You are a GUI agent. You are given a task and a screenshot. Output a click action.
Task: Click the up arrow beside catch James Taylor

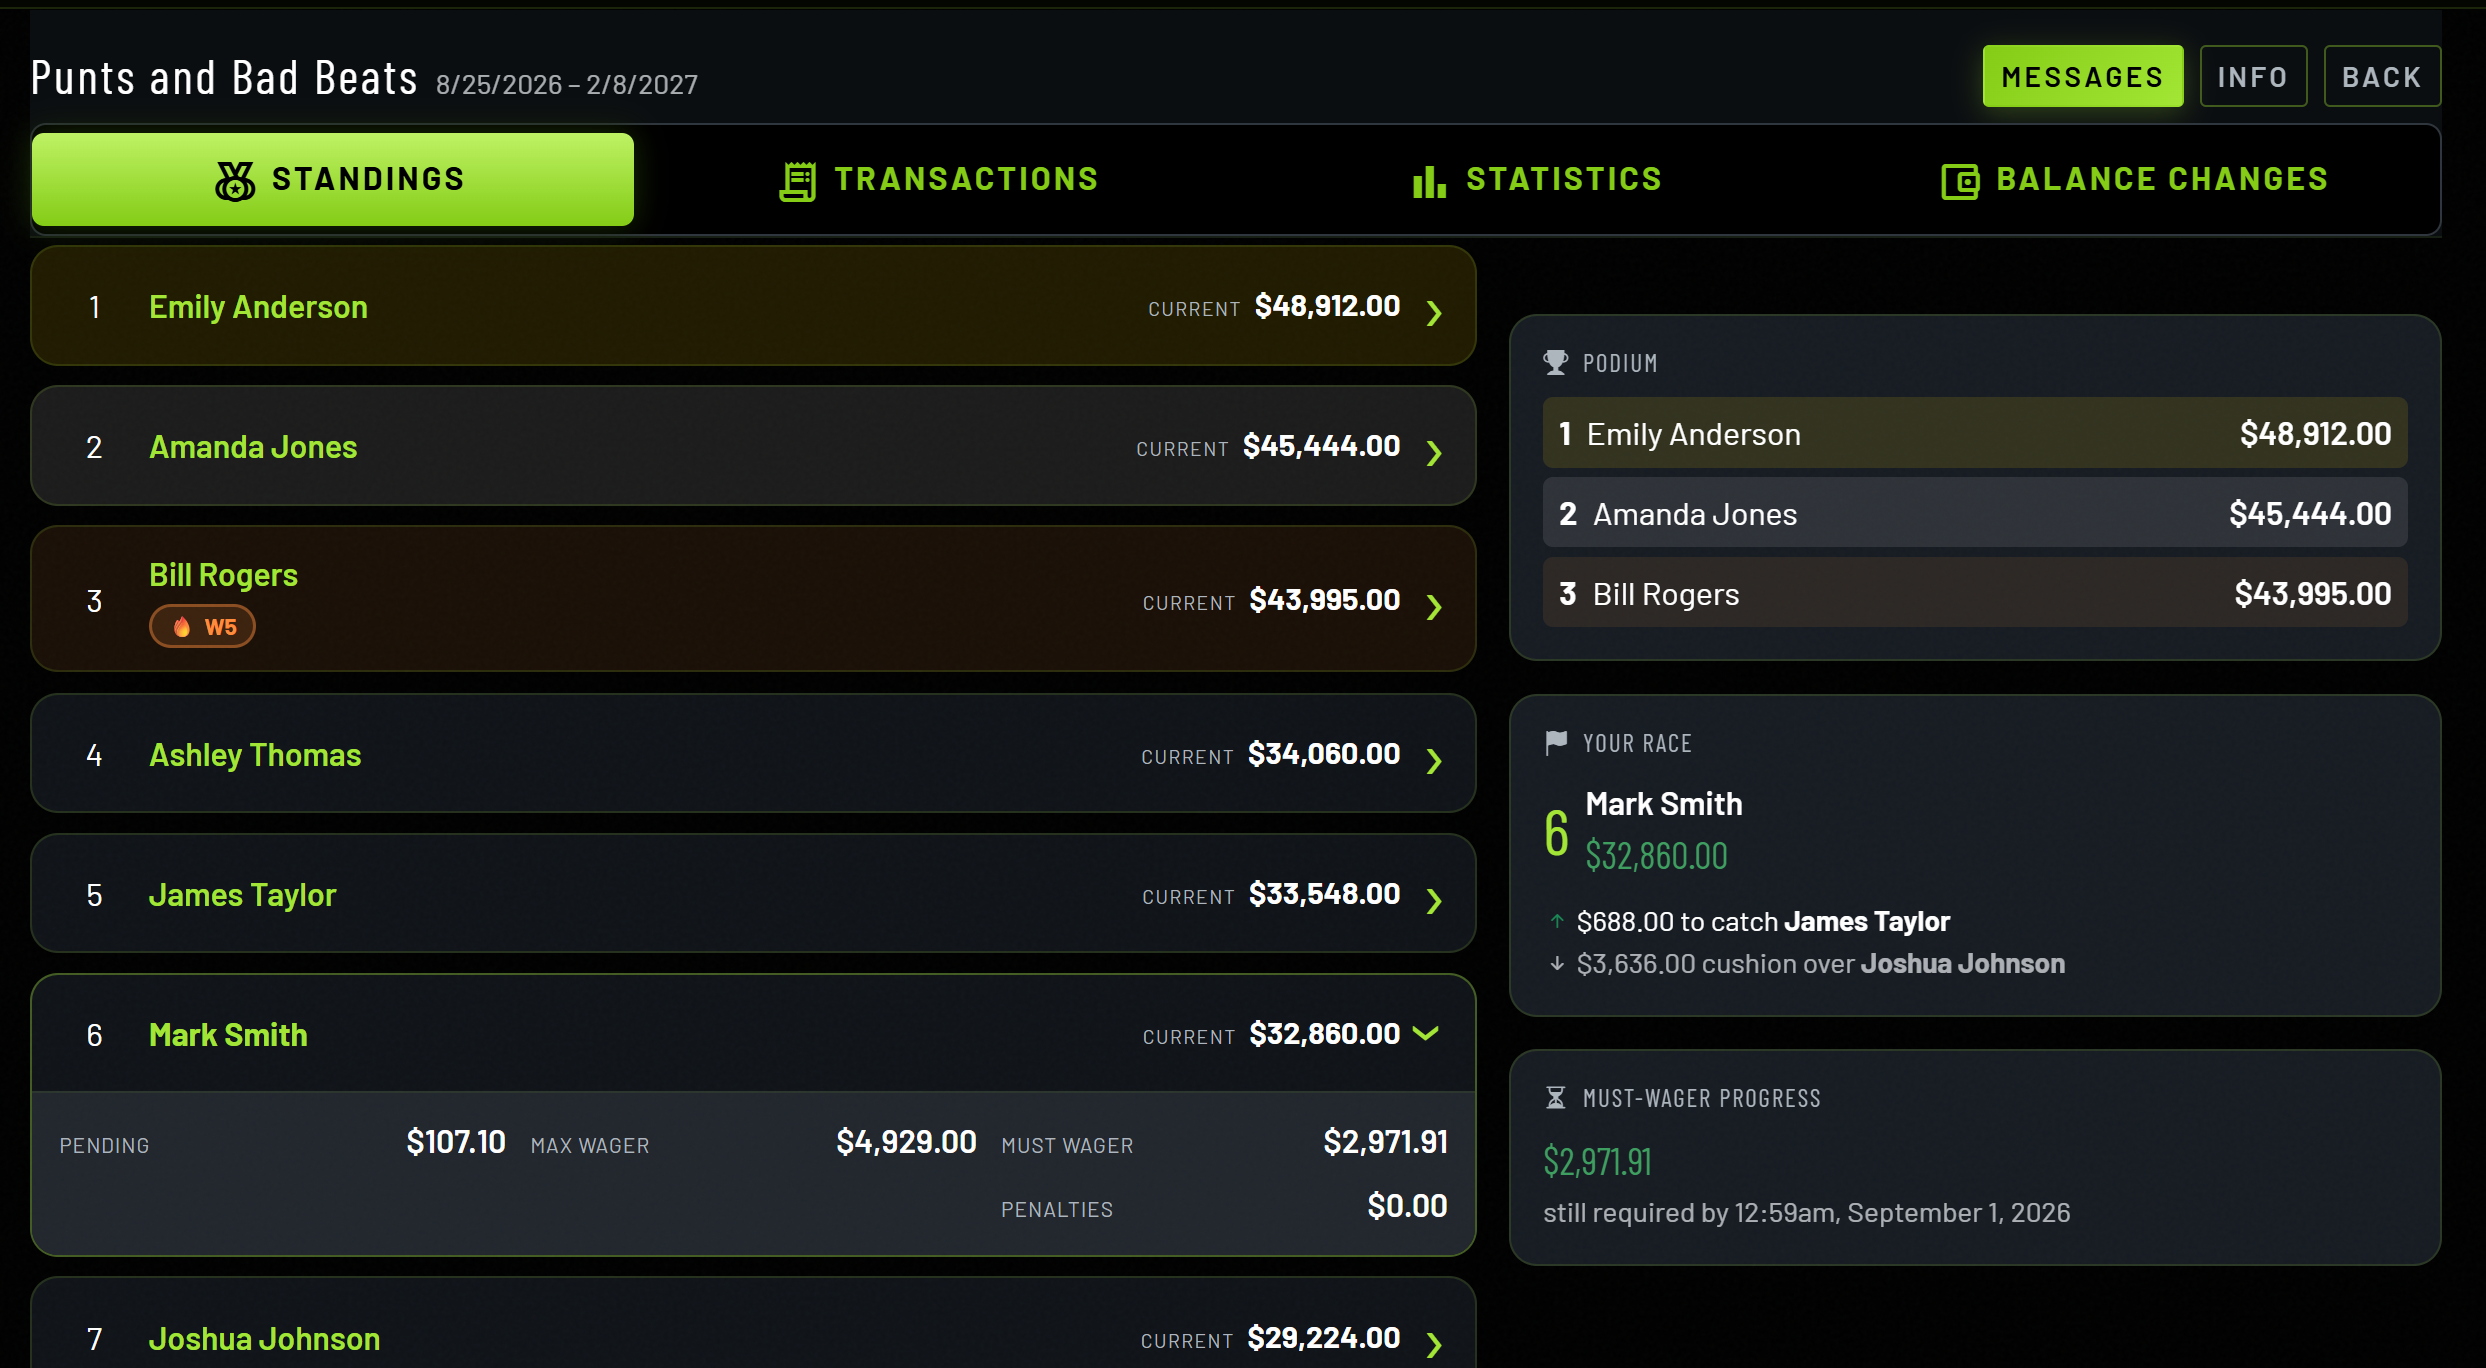[1557, 921]
